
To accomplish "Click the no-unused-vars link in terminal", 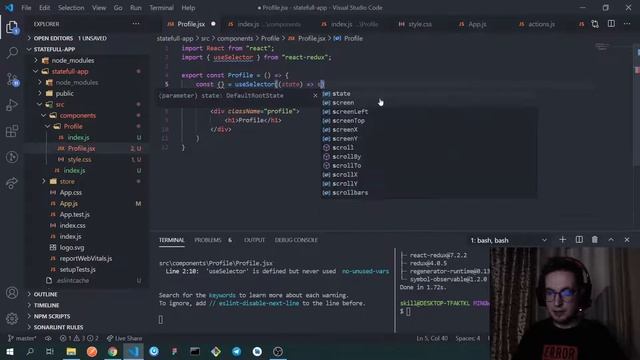I will click(x=365, y=271).
